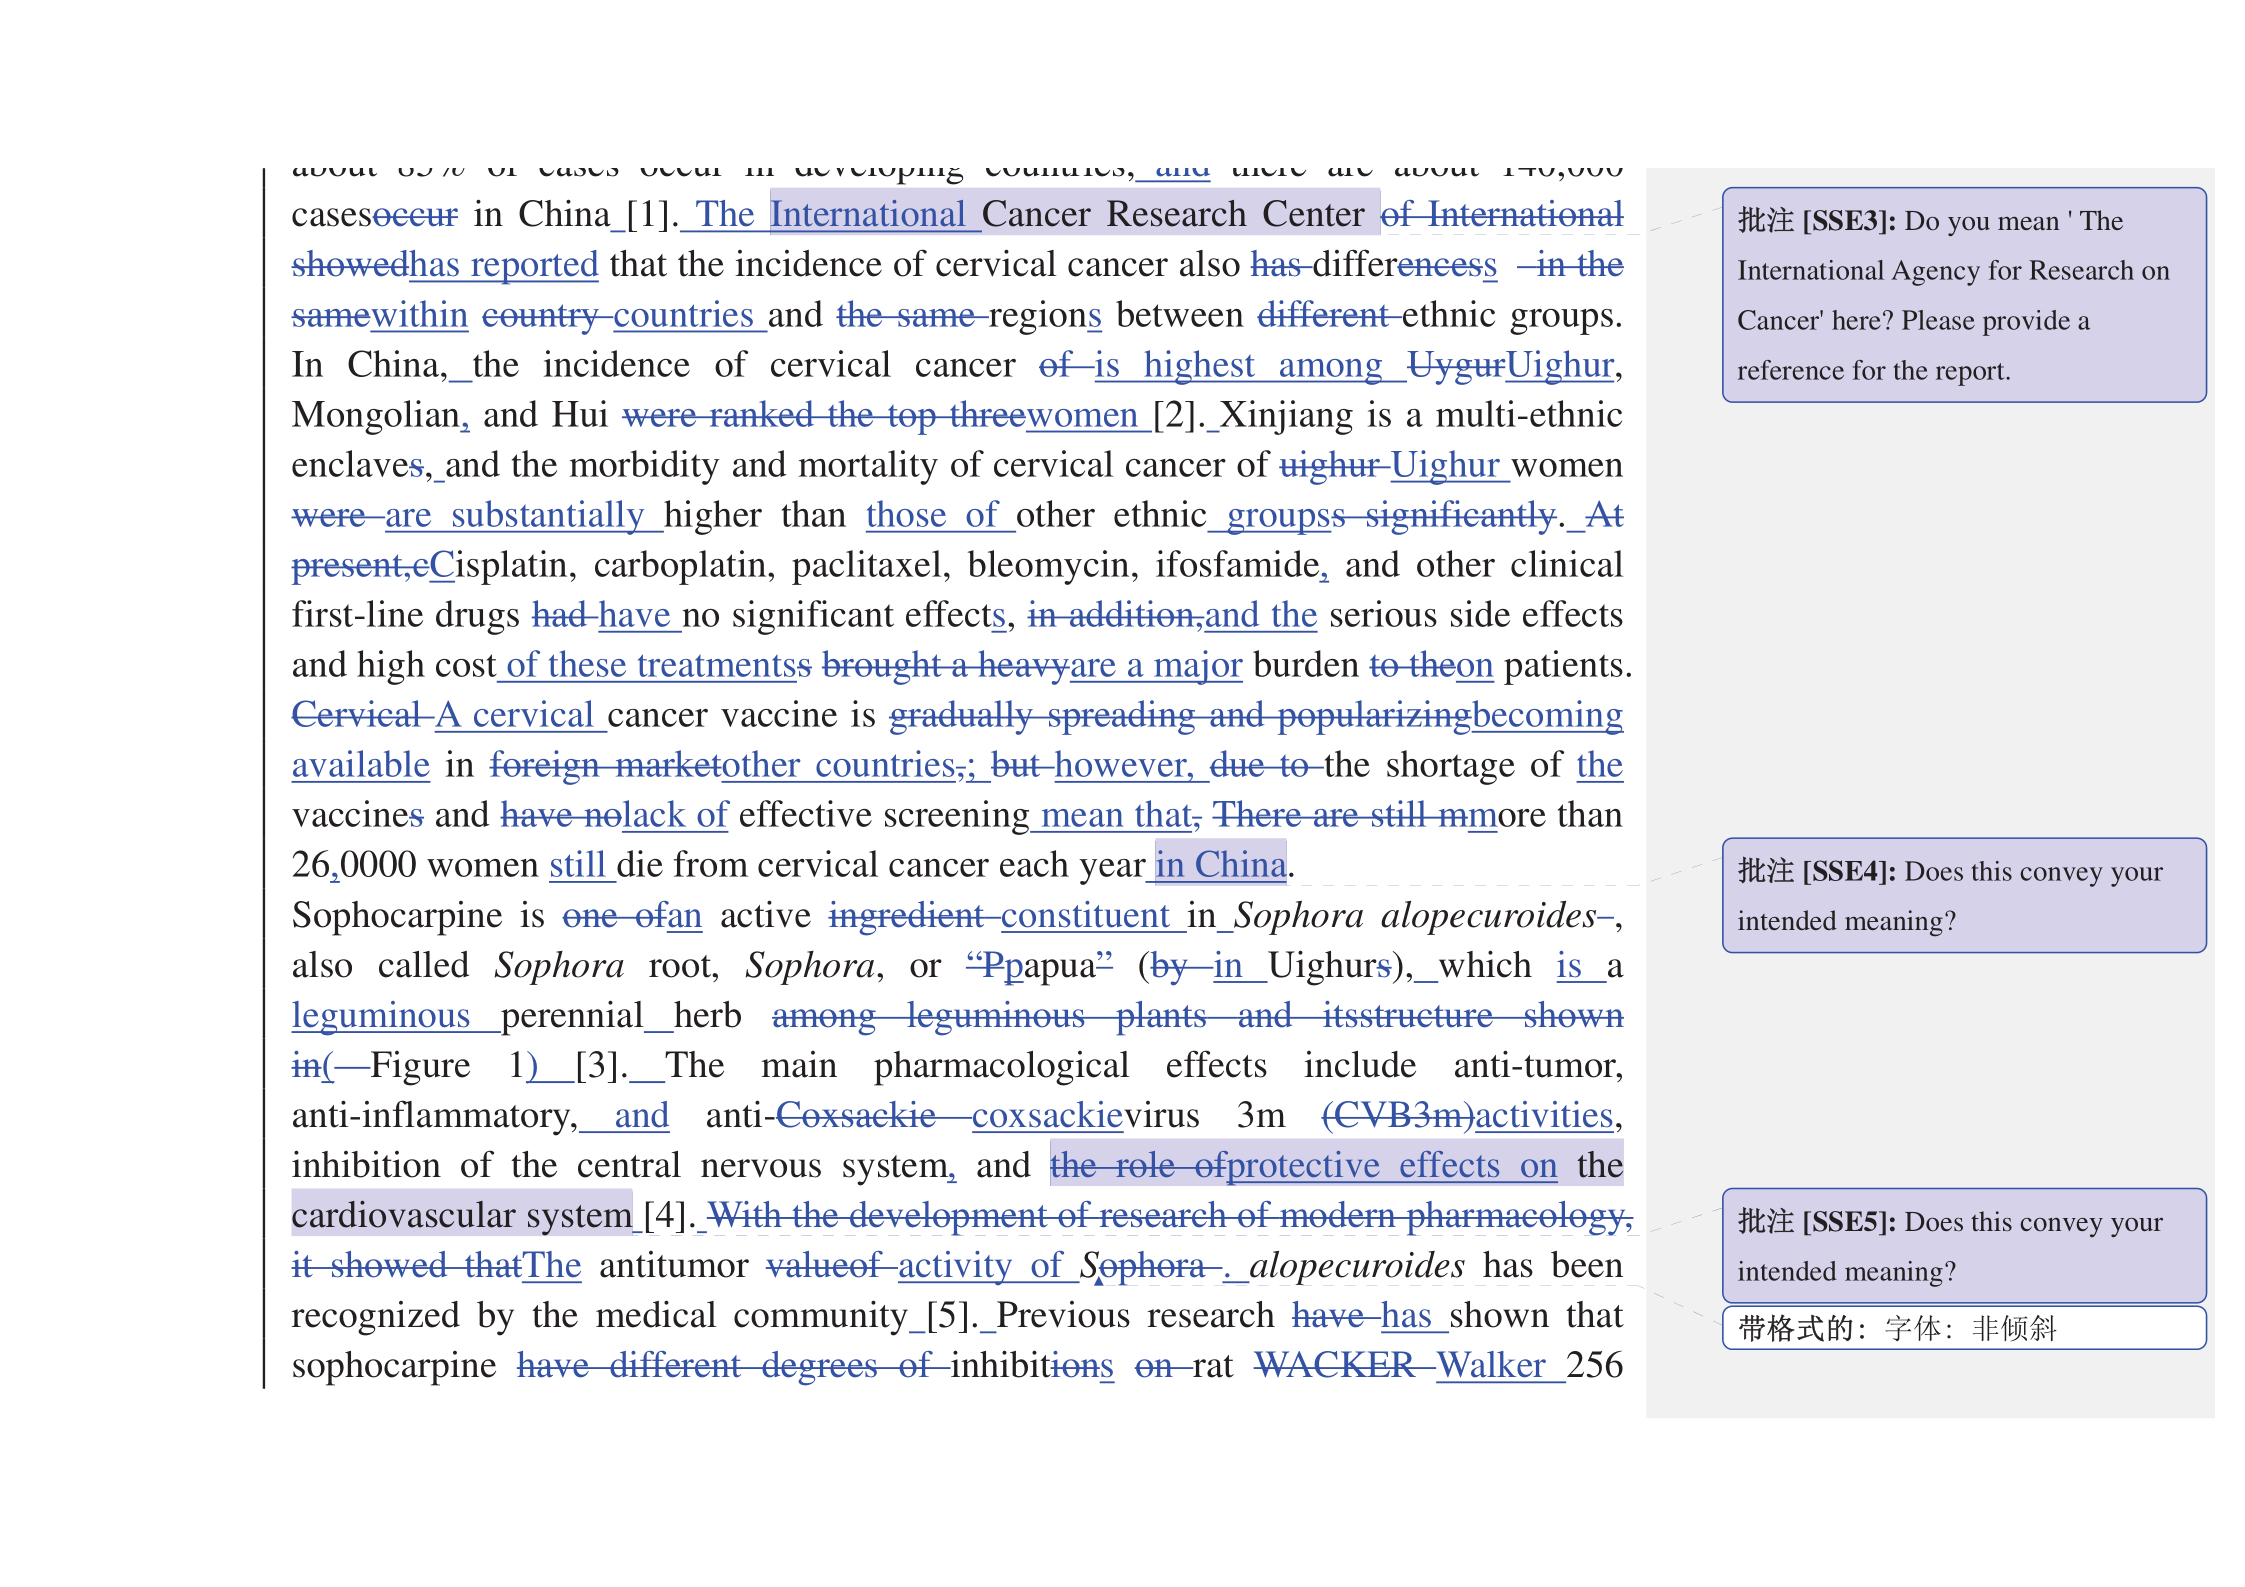The width and height of the screenshot is (2245, 1587).
Task: Click highlighted 'in China' inserted text
Action: coord(1220,865)
